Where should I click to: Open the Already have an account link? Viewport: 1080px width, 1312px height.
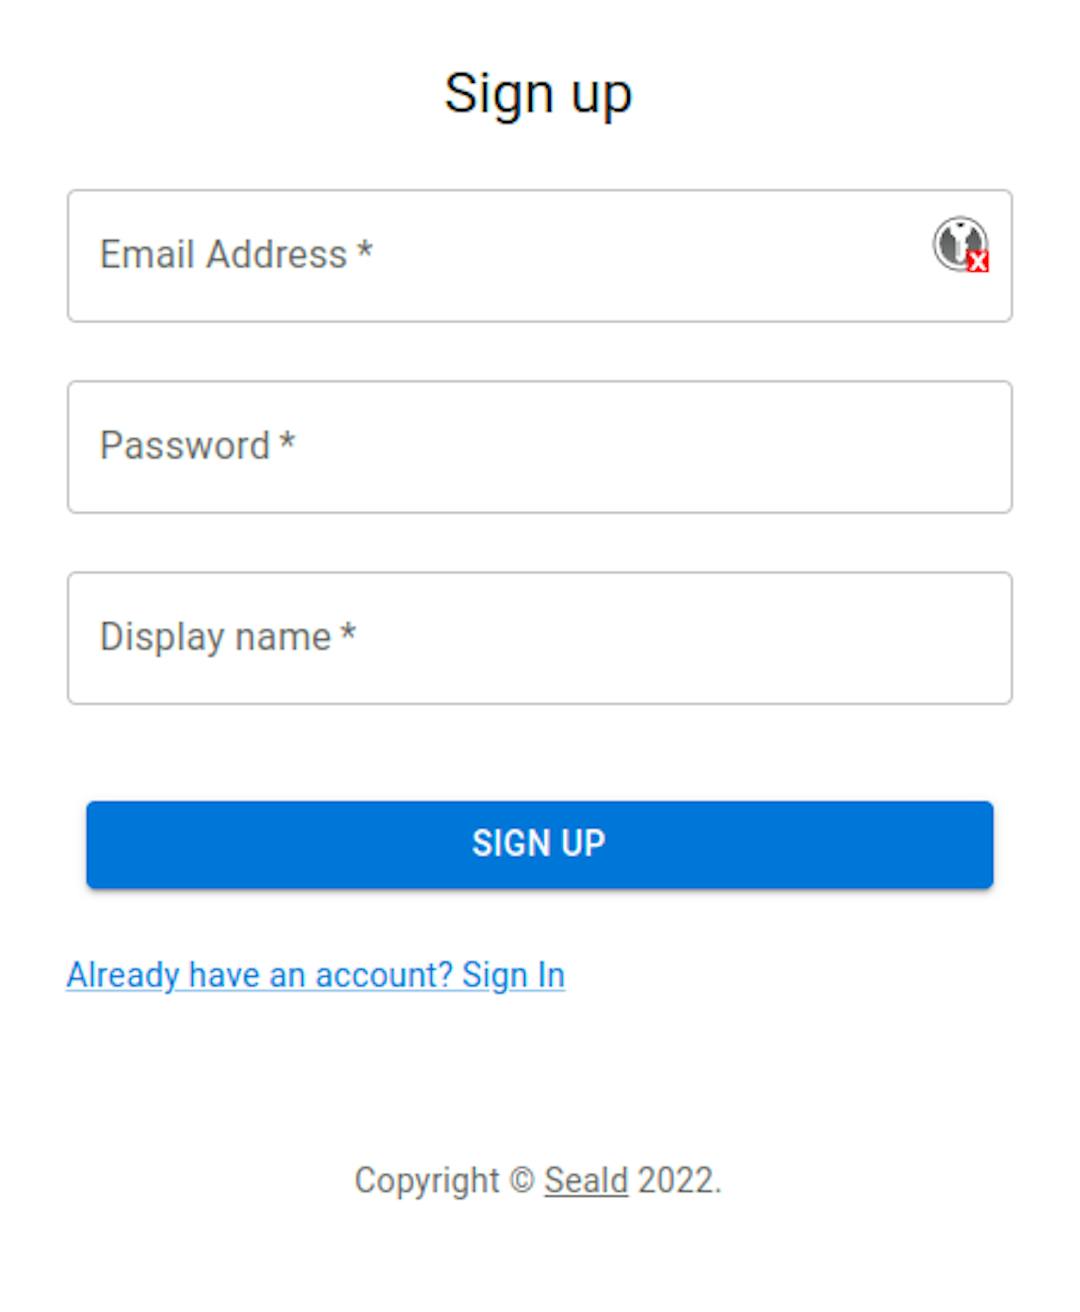pyautogui.click(x=316, y=975)
